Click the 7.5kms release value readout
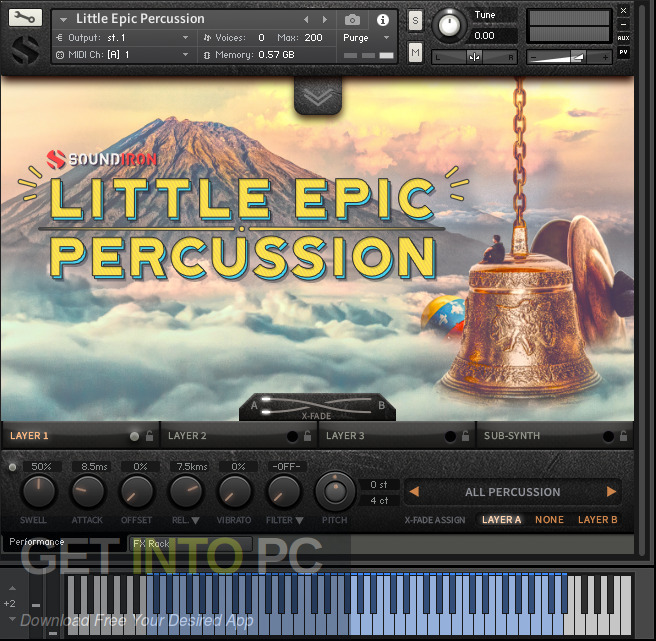This screenshot has width=656, height=641. (x=191, y=467)
